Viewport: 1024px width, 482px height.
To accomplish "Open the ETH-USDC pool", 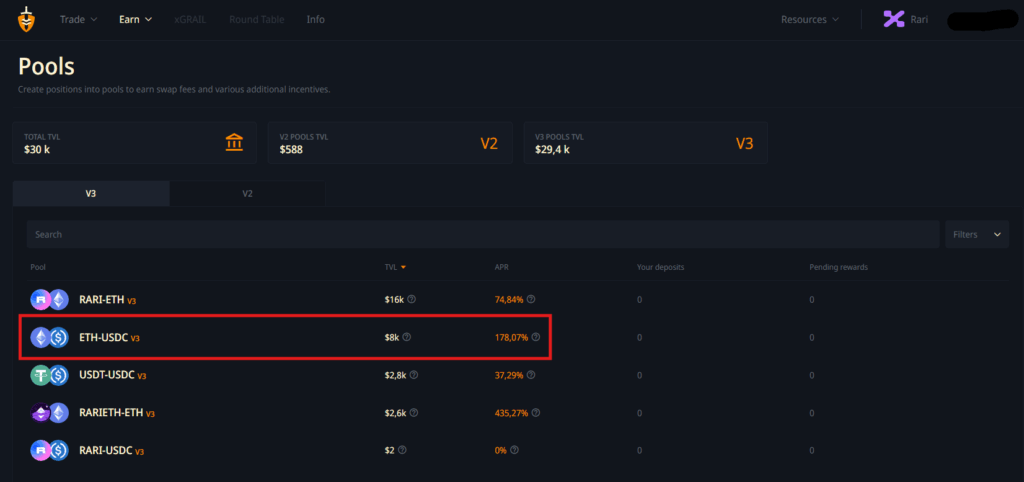I will tap(109, 338).
